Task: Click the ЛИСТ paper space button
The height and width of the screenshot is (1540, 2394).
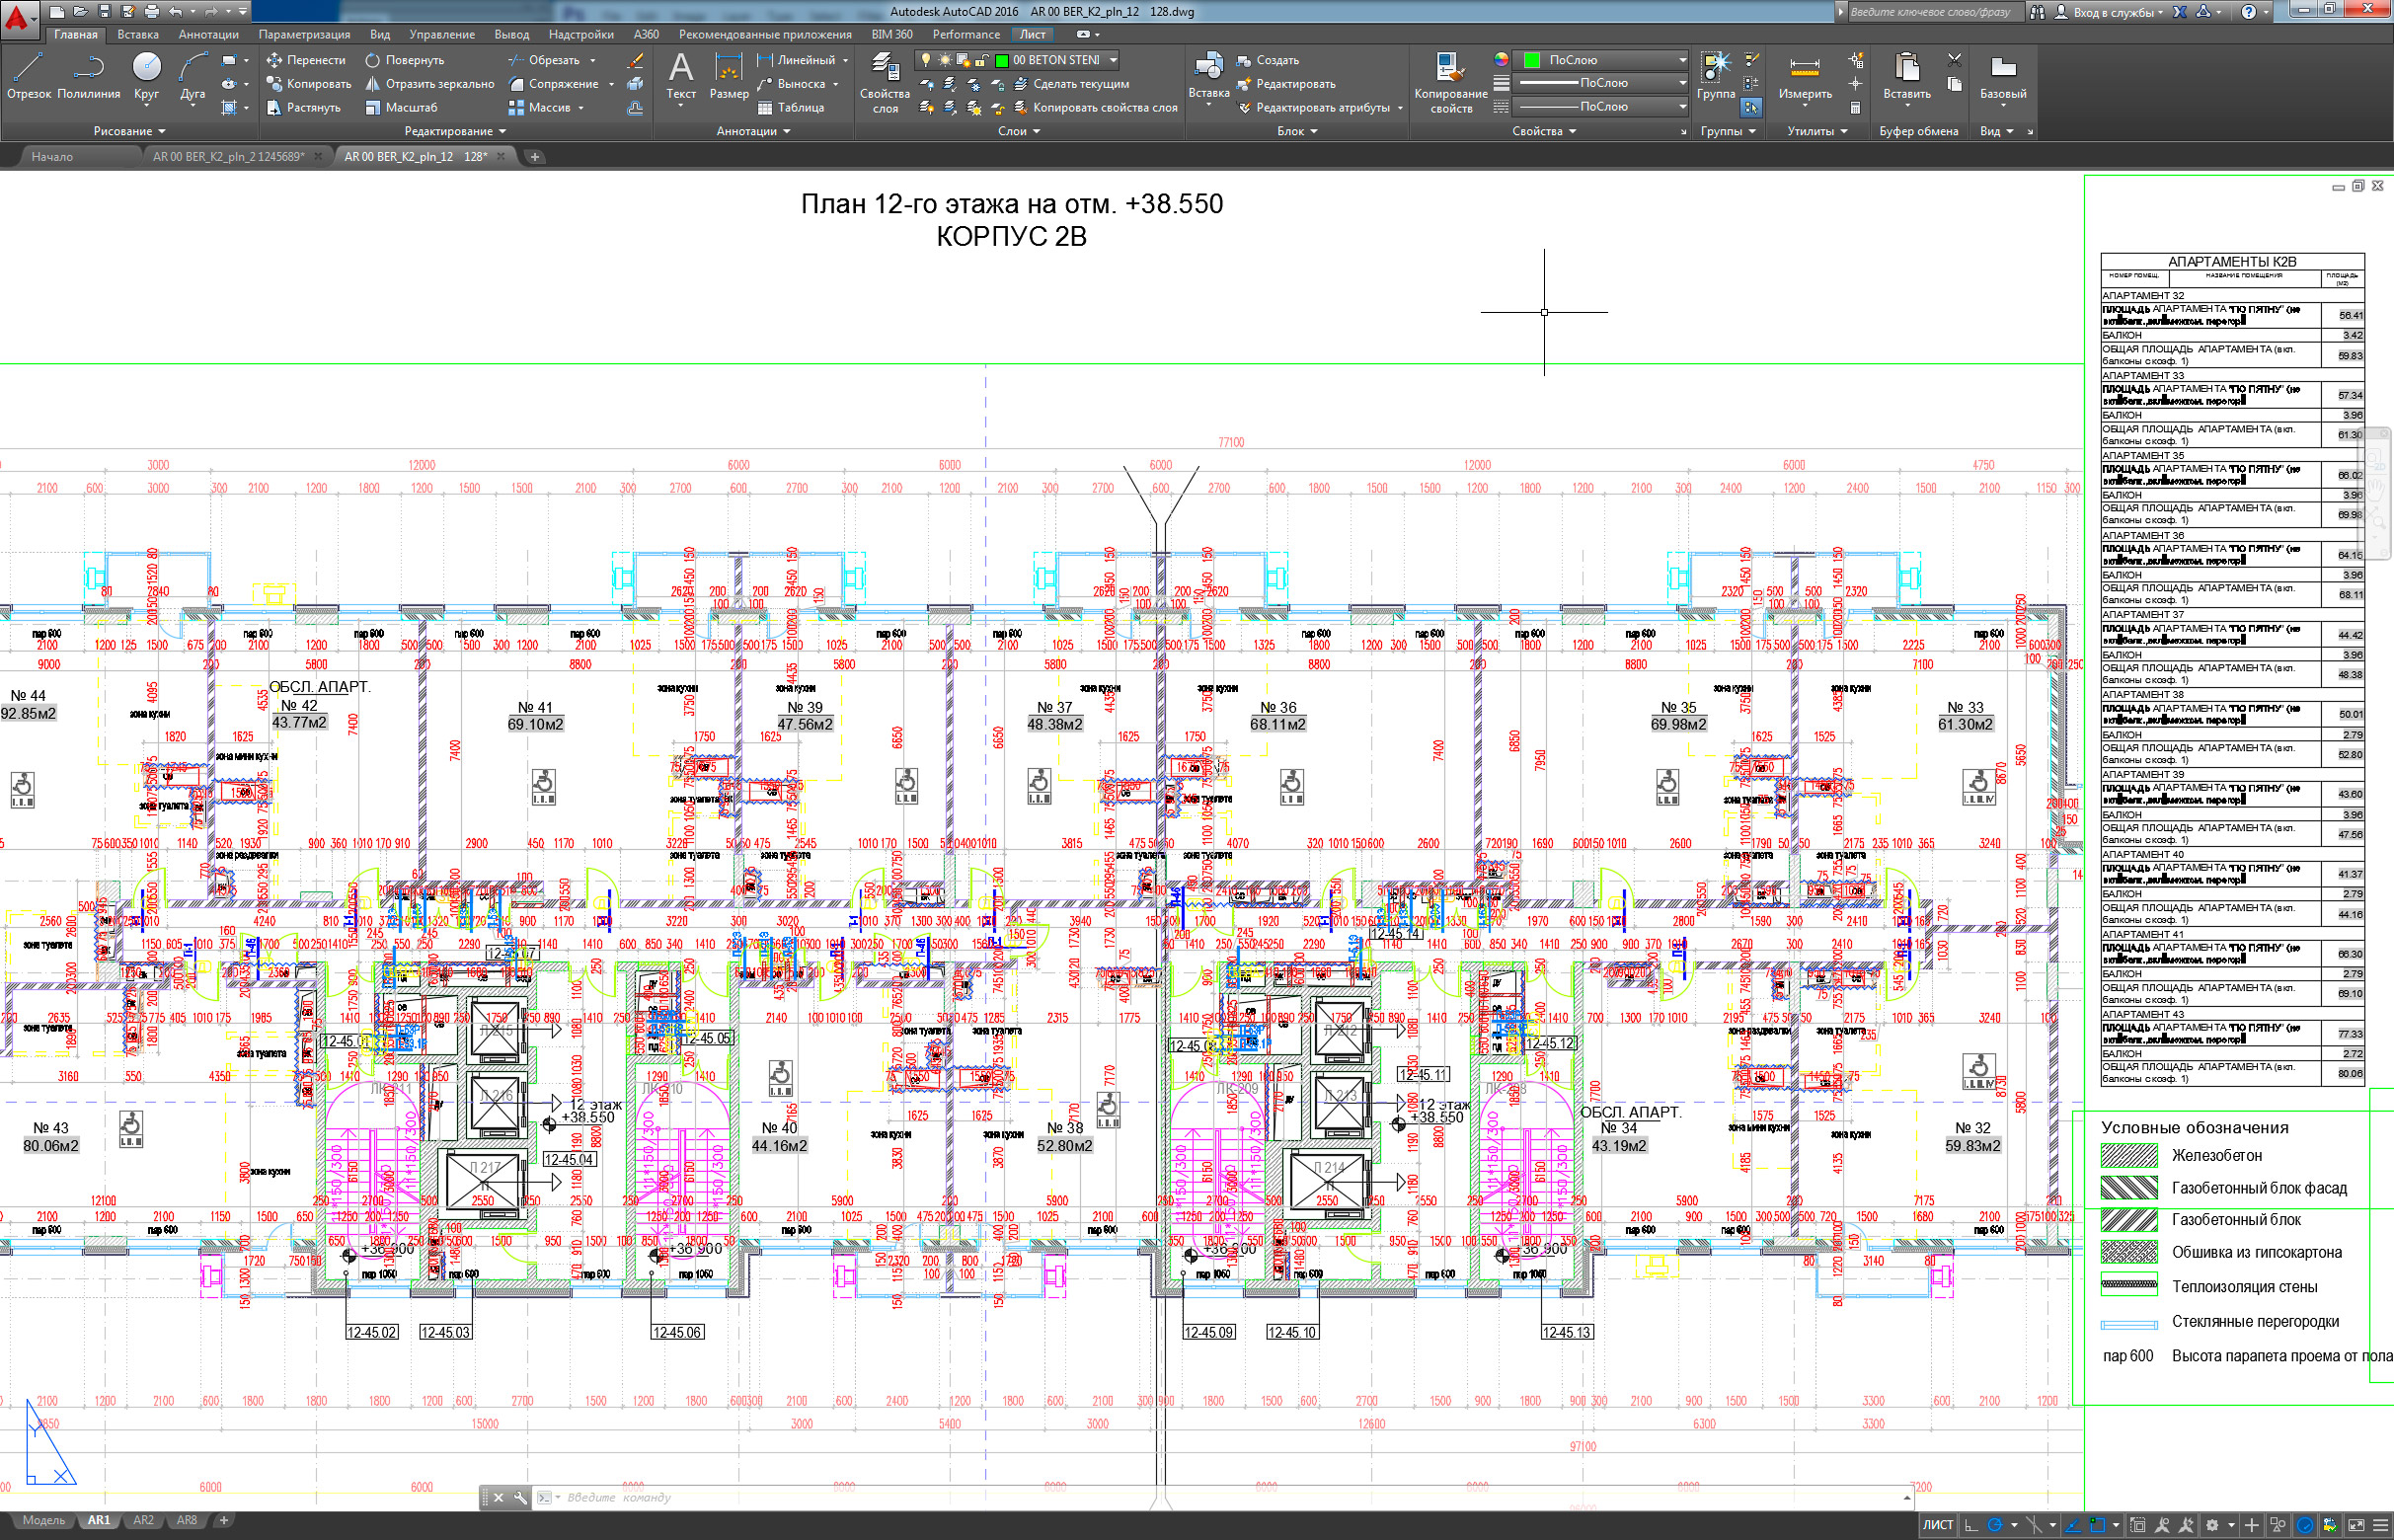Action: [x=1937, y=1525]
